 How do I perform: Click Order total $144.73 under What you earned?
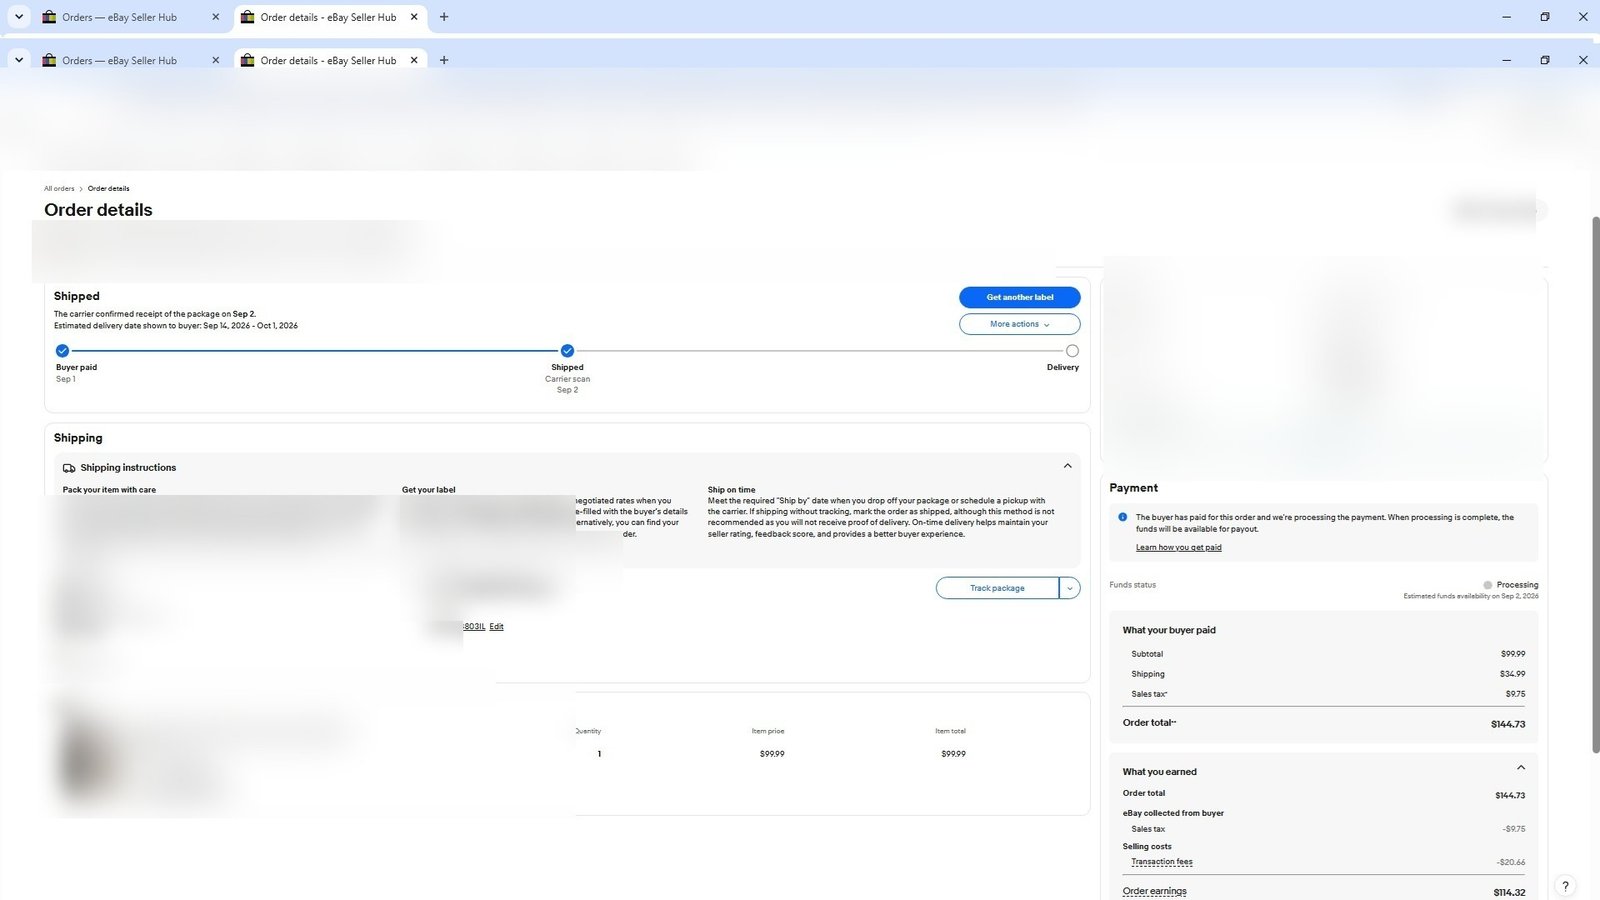[1510, 796]
